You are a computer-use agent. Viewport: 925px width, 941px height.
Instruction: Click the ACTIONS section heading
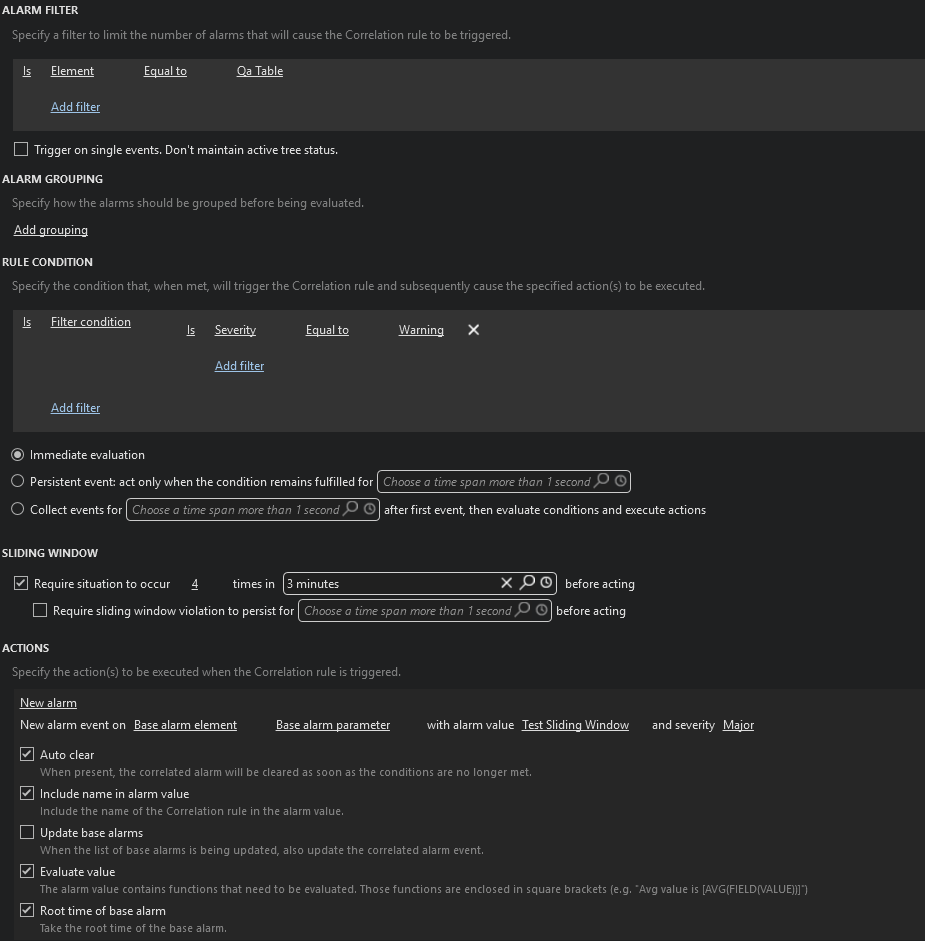pos(25,648)
